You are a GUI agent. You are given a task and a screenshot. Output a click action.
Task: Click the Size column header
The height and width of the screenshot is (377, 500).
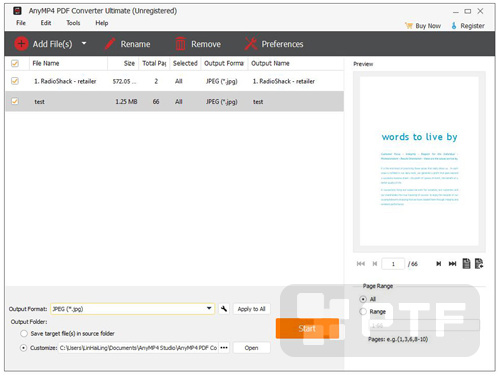[123, 63]
